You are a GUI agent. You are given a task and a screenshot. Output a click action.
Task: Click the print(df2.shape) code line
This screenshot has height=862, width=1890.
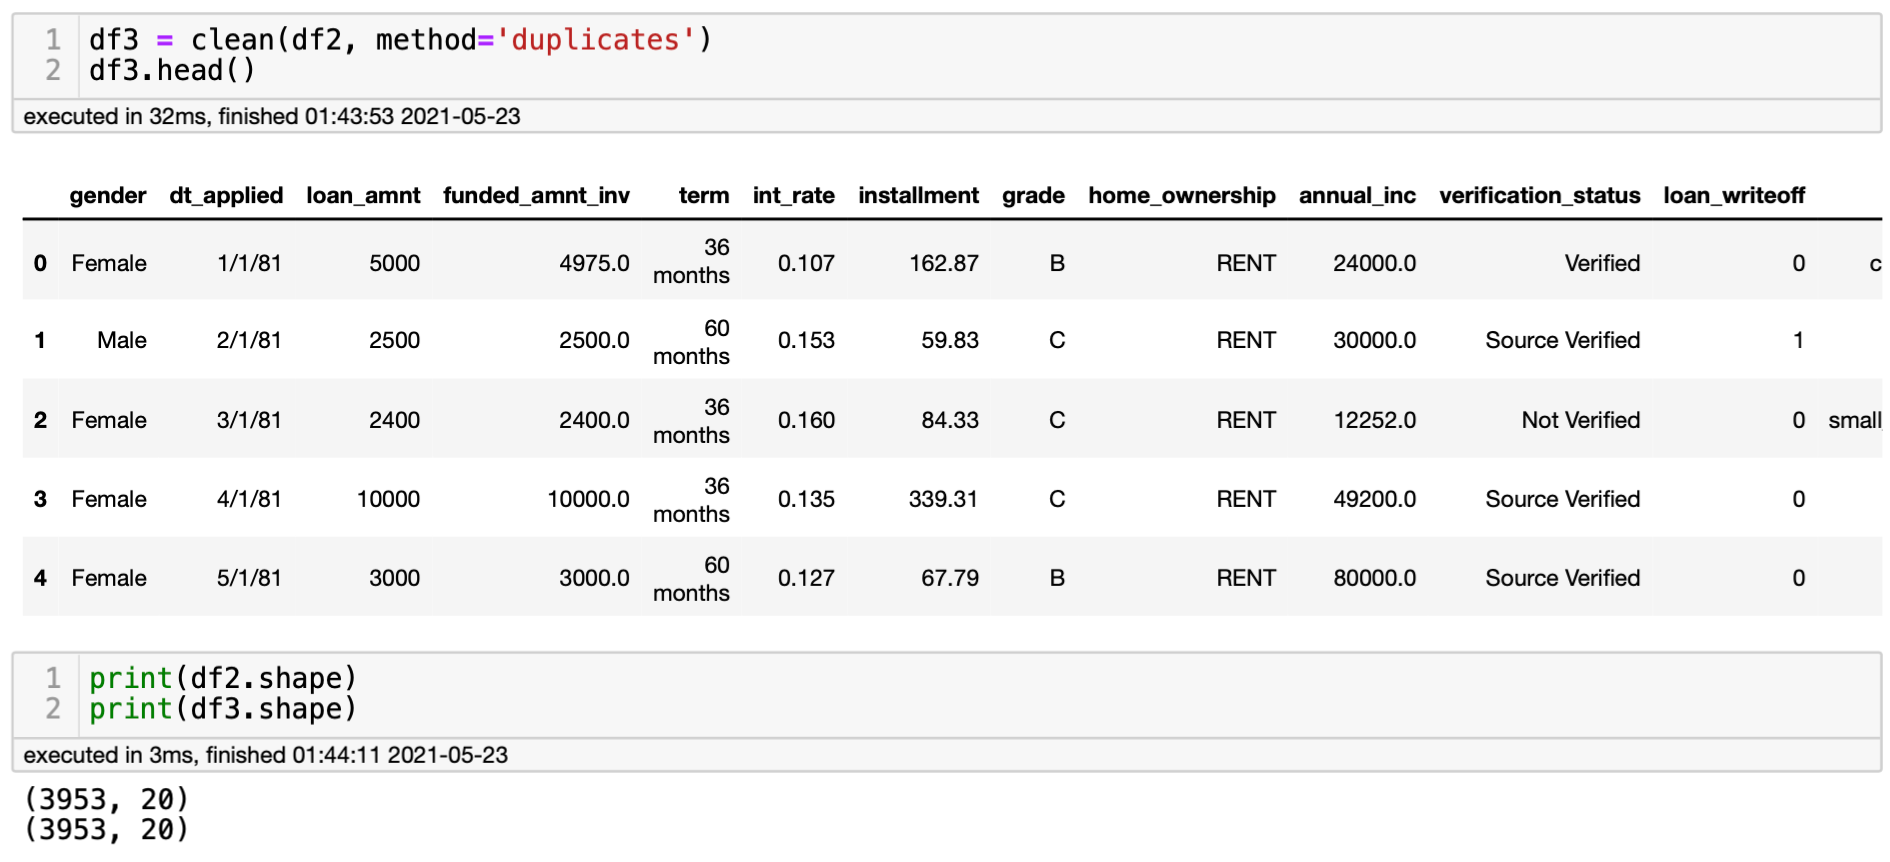coord(222,678)
